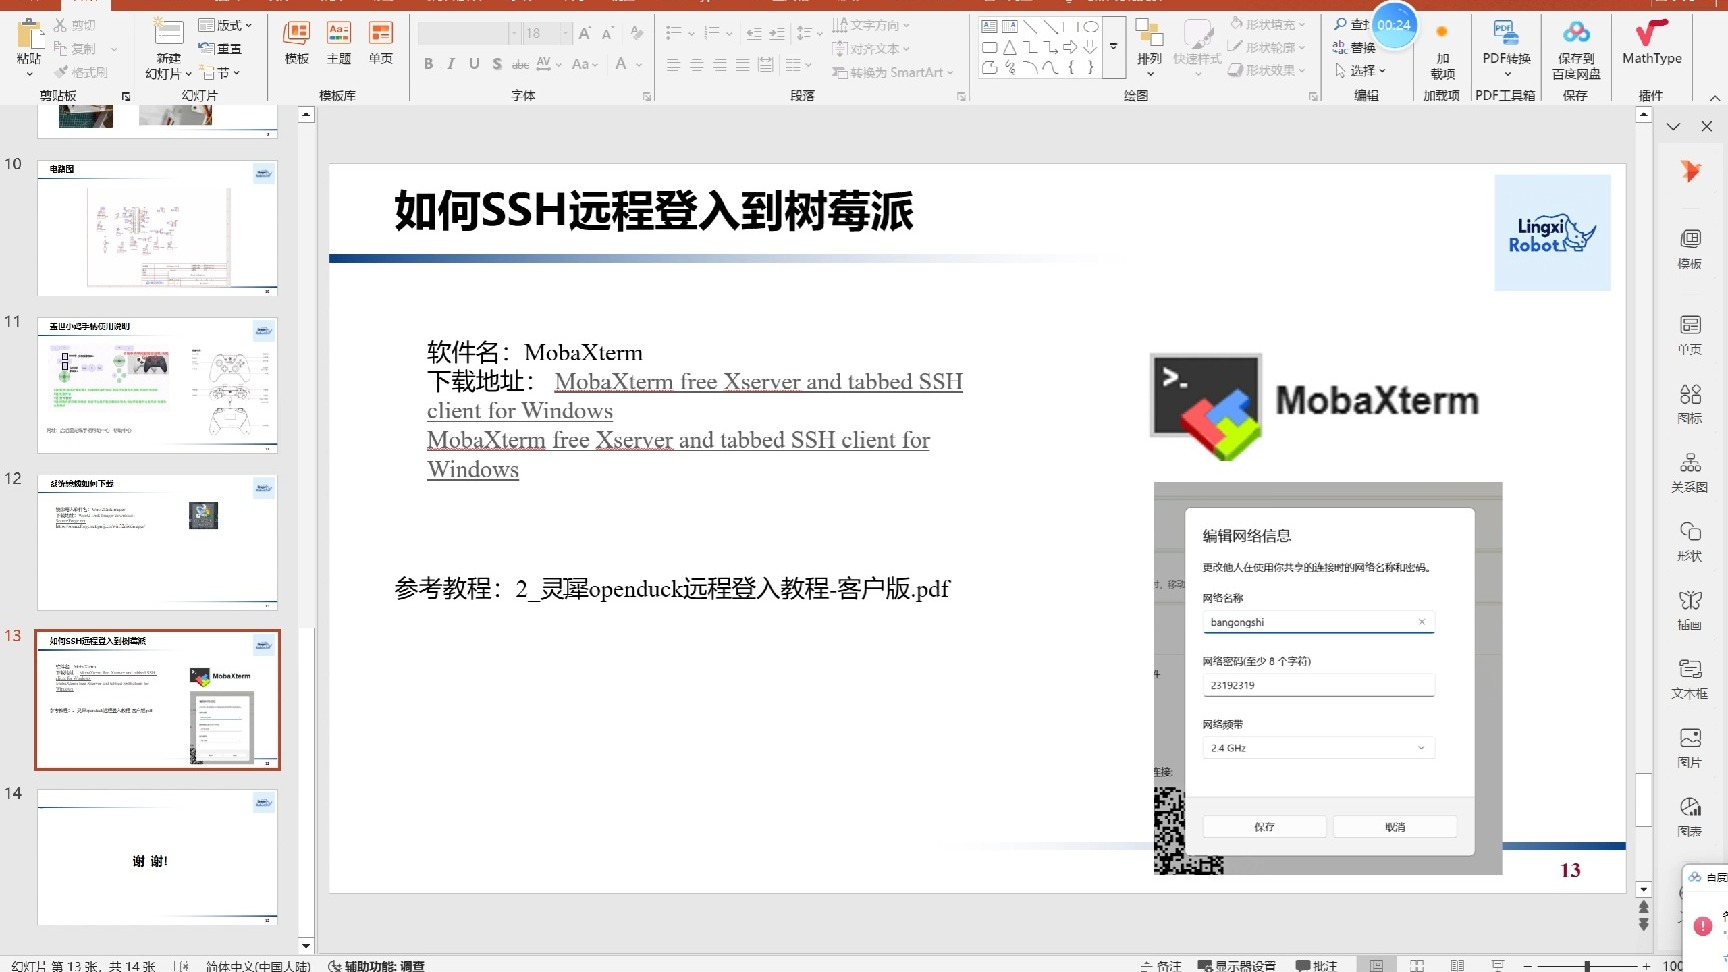1728x972 pixels.
Task: Click the 转换为 SmartArt button
Action: click(892, 72)
